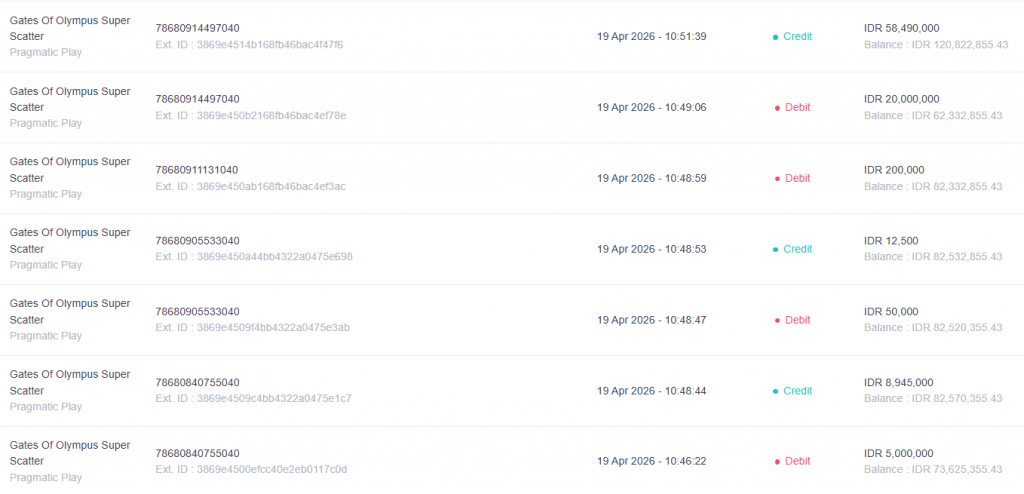
Task: Click Ext. ID ending in 0117c0d
Action: coord(251,470)
